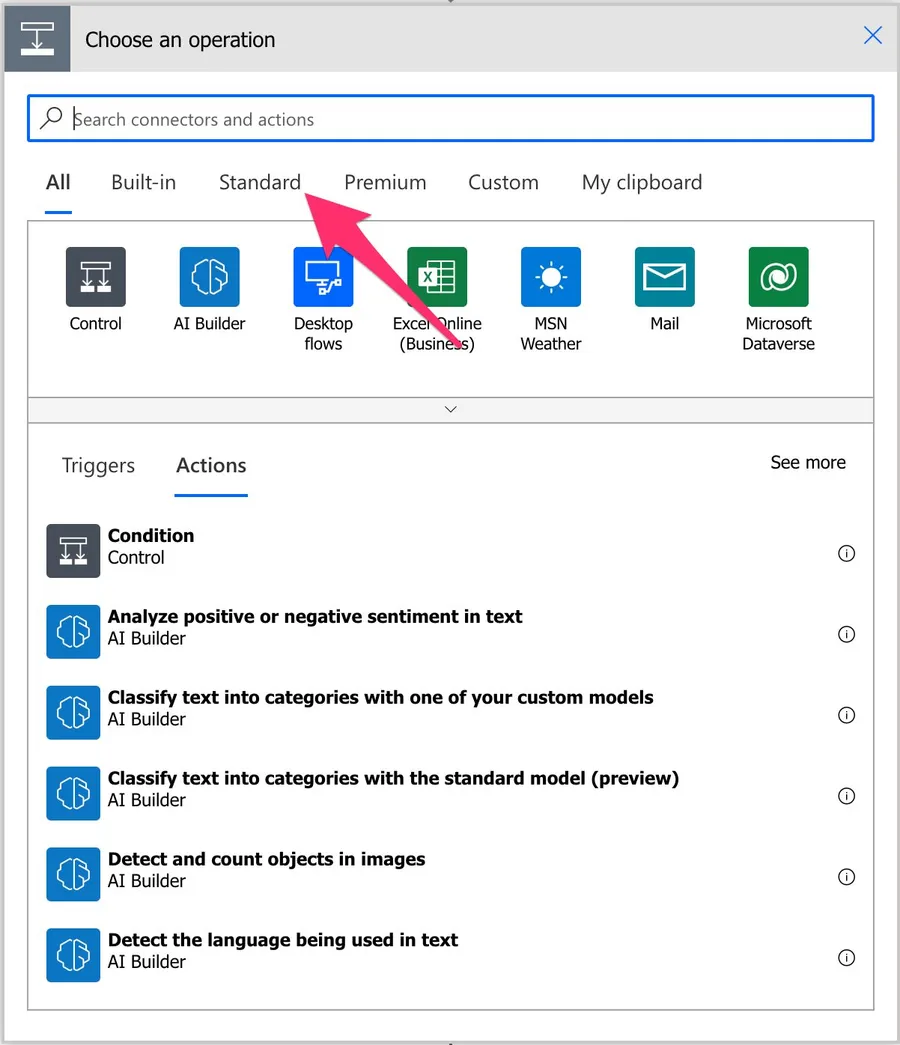900x1045 pixels.
Task: Switch to the Premium tab
Action: [x=385, y=182]
